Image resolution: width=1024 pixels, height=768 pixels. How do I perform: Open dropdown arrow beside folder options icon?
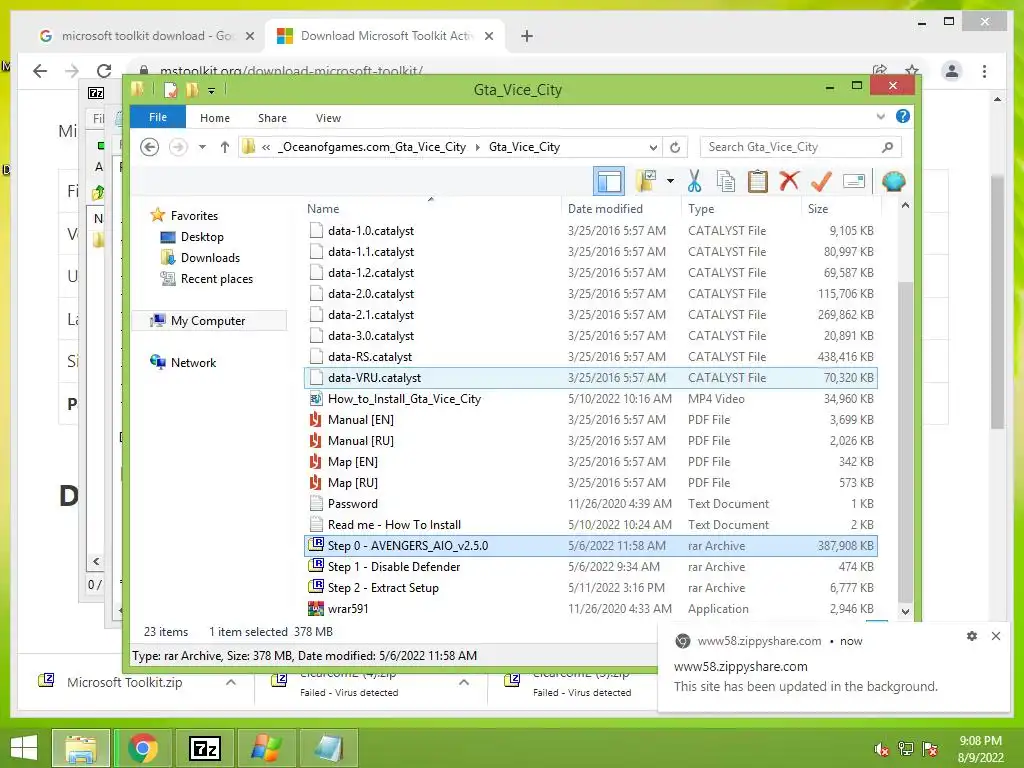point(670,181)
